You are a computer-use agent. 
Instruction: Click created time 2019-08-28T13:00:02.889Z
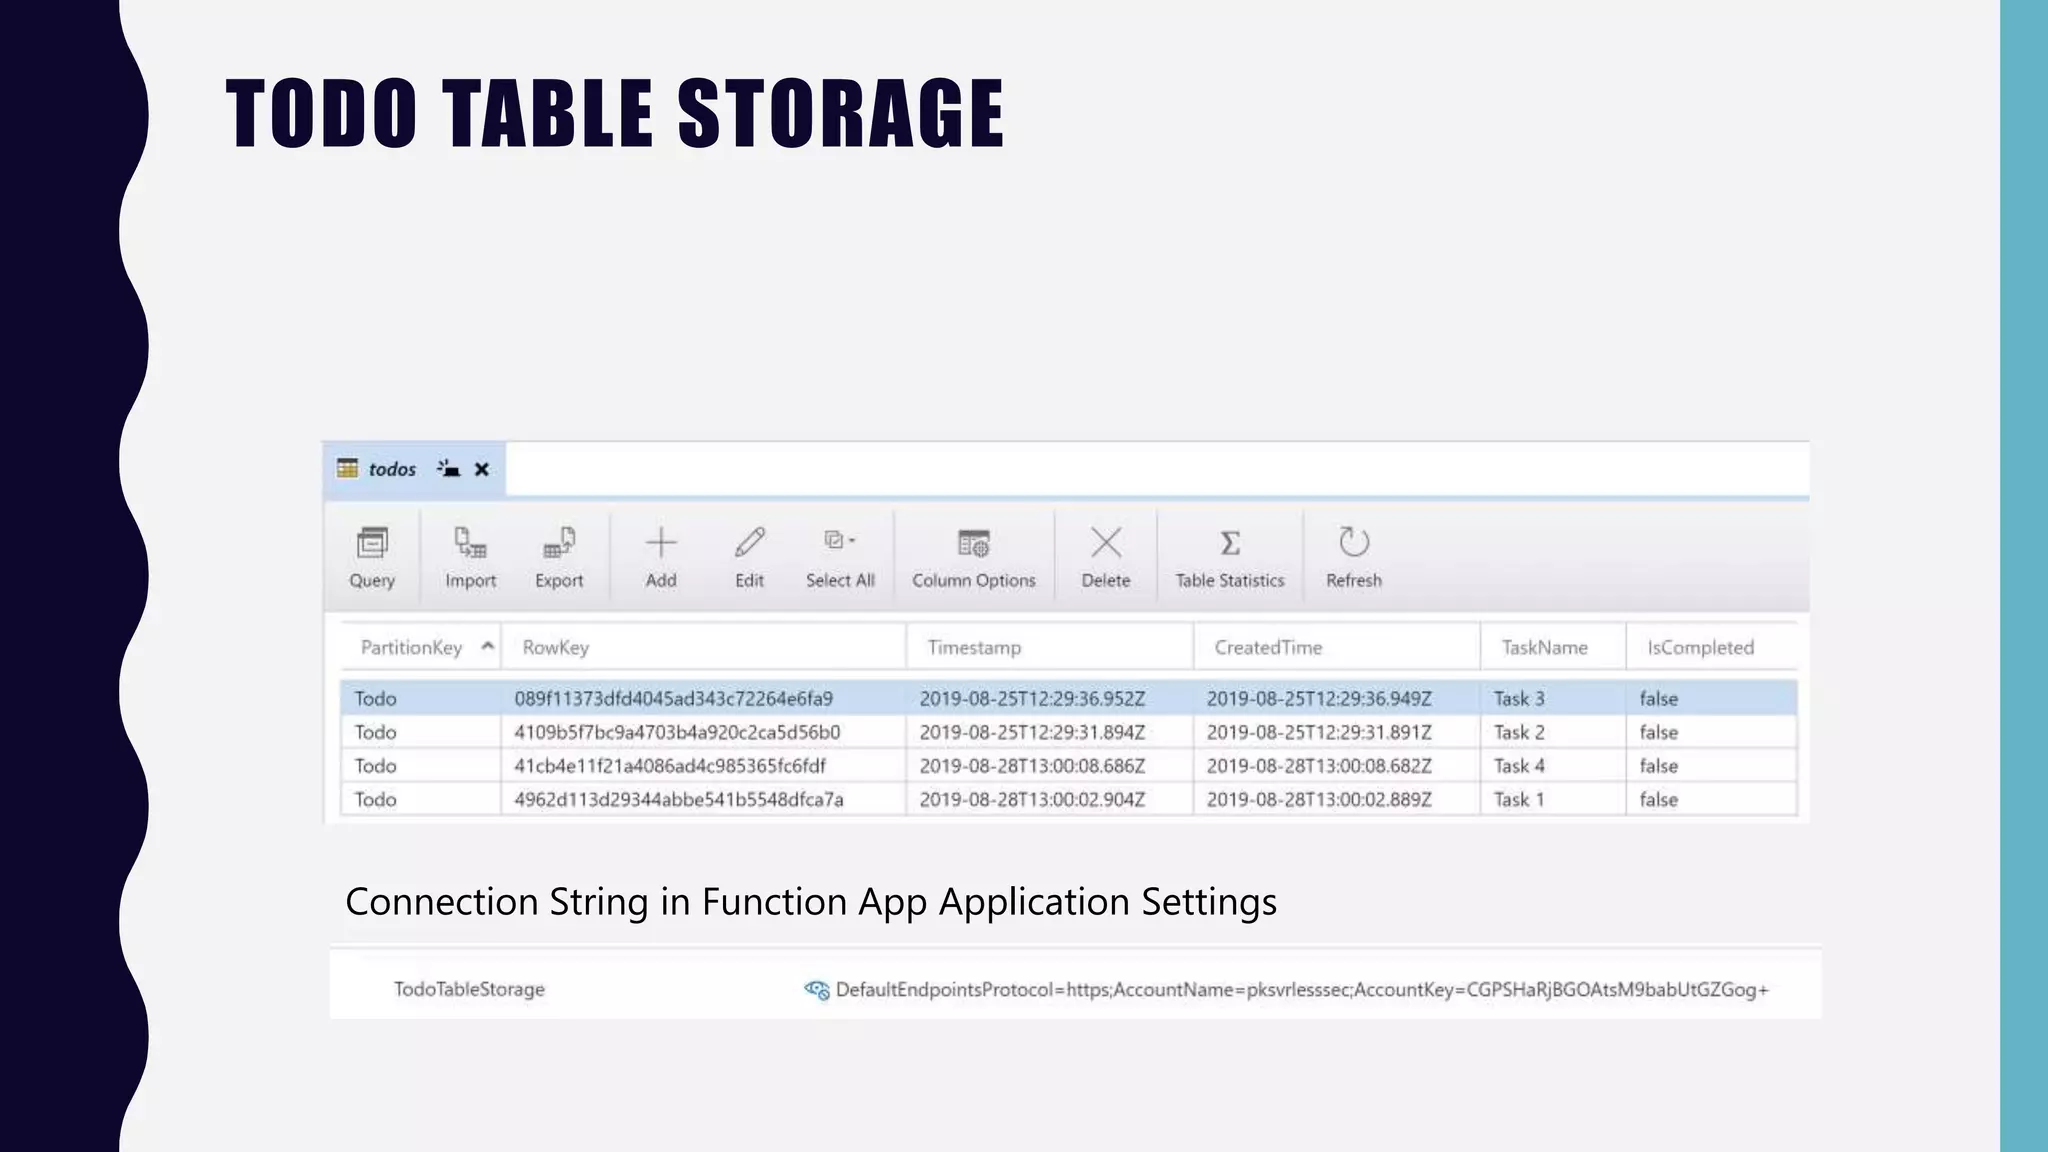(1319, 799)
